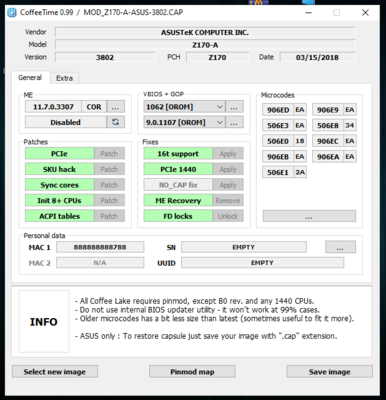Viewport: 386px width, 400px height.
Task: Switch to the Extra tab
Action: click(x=64, y=78)
